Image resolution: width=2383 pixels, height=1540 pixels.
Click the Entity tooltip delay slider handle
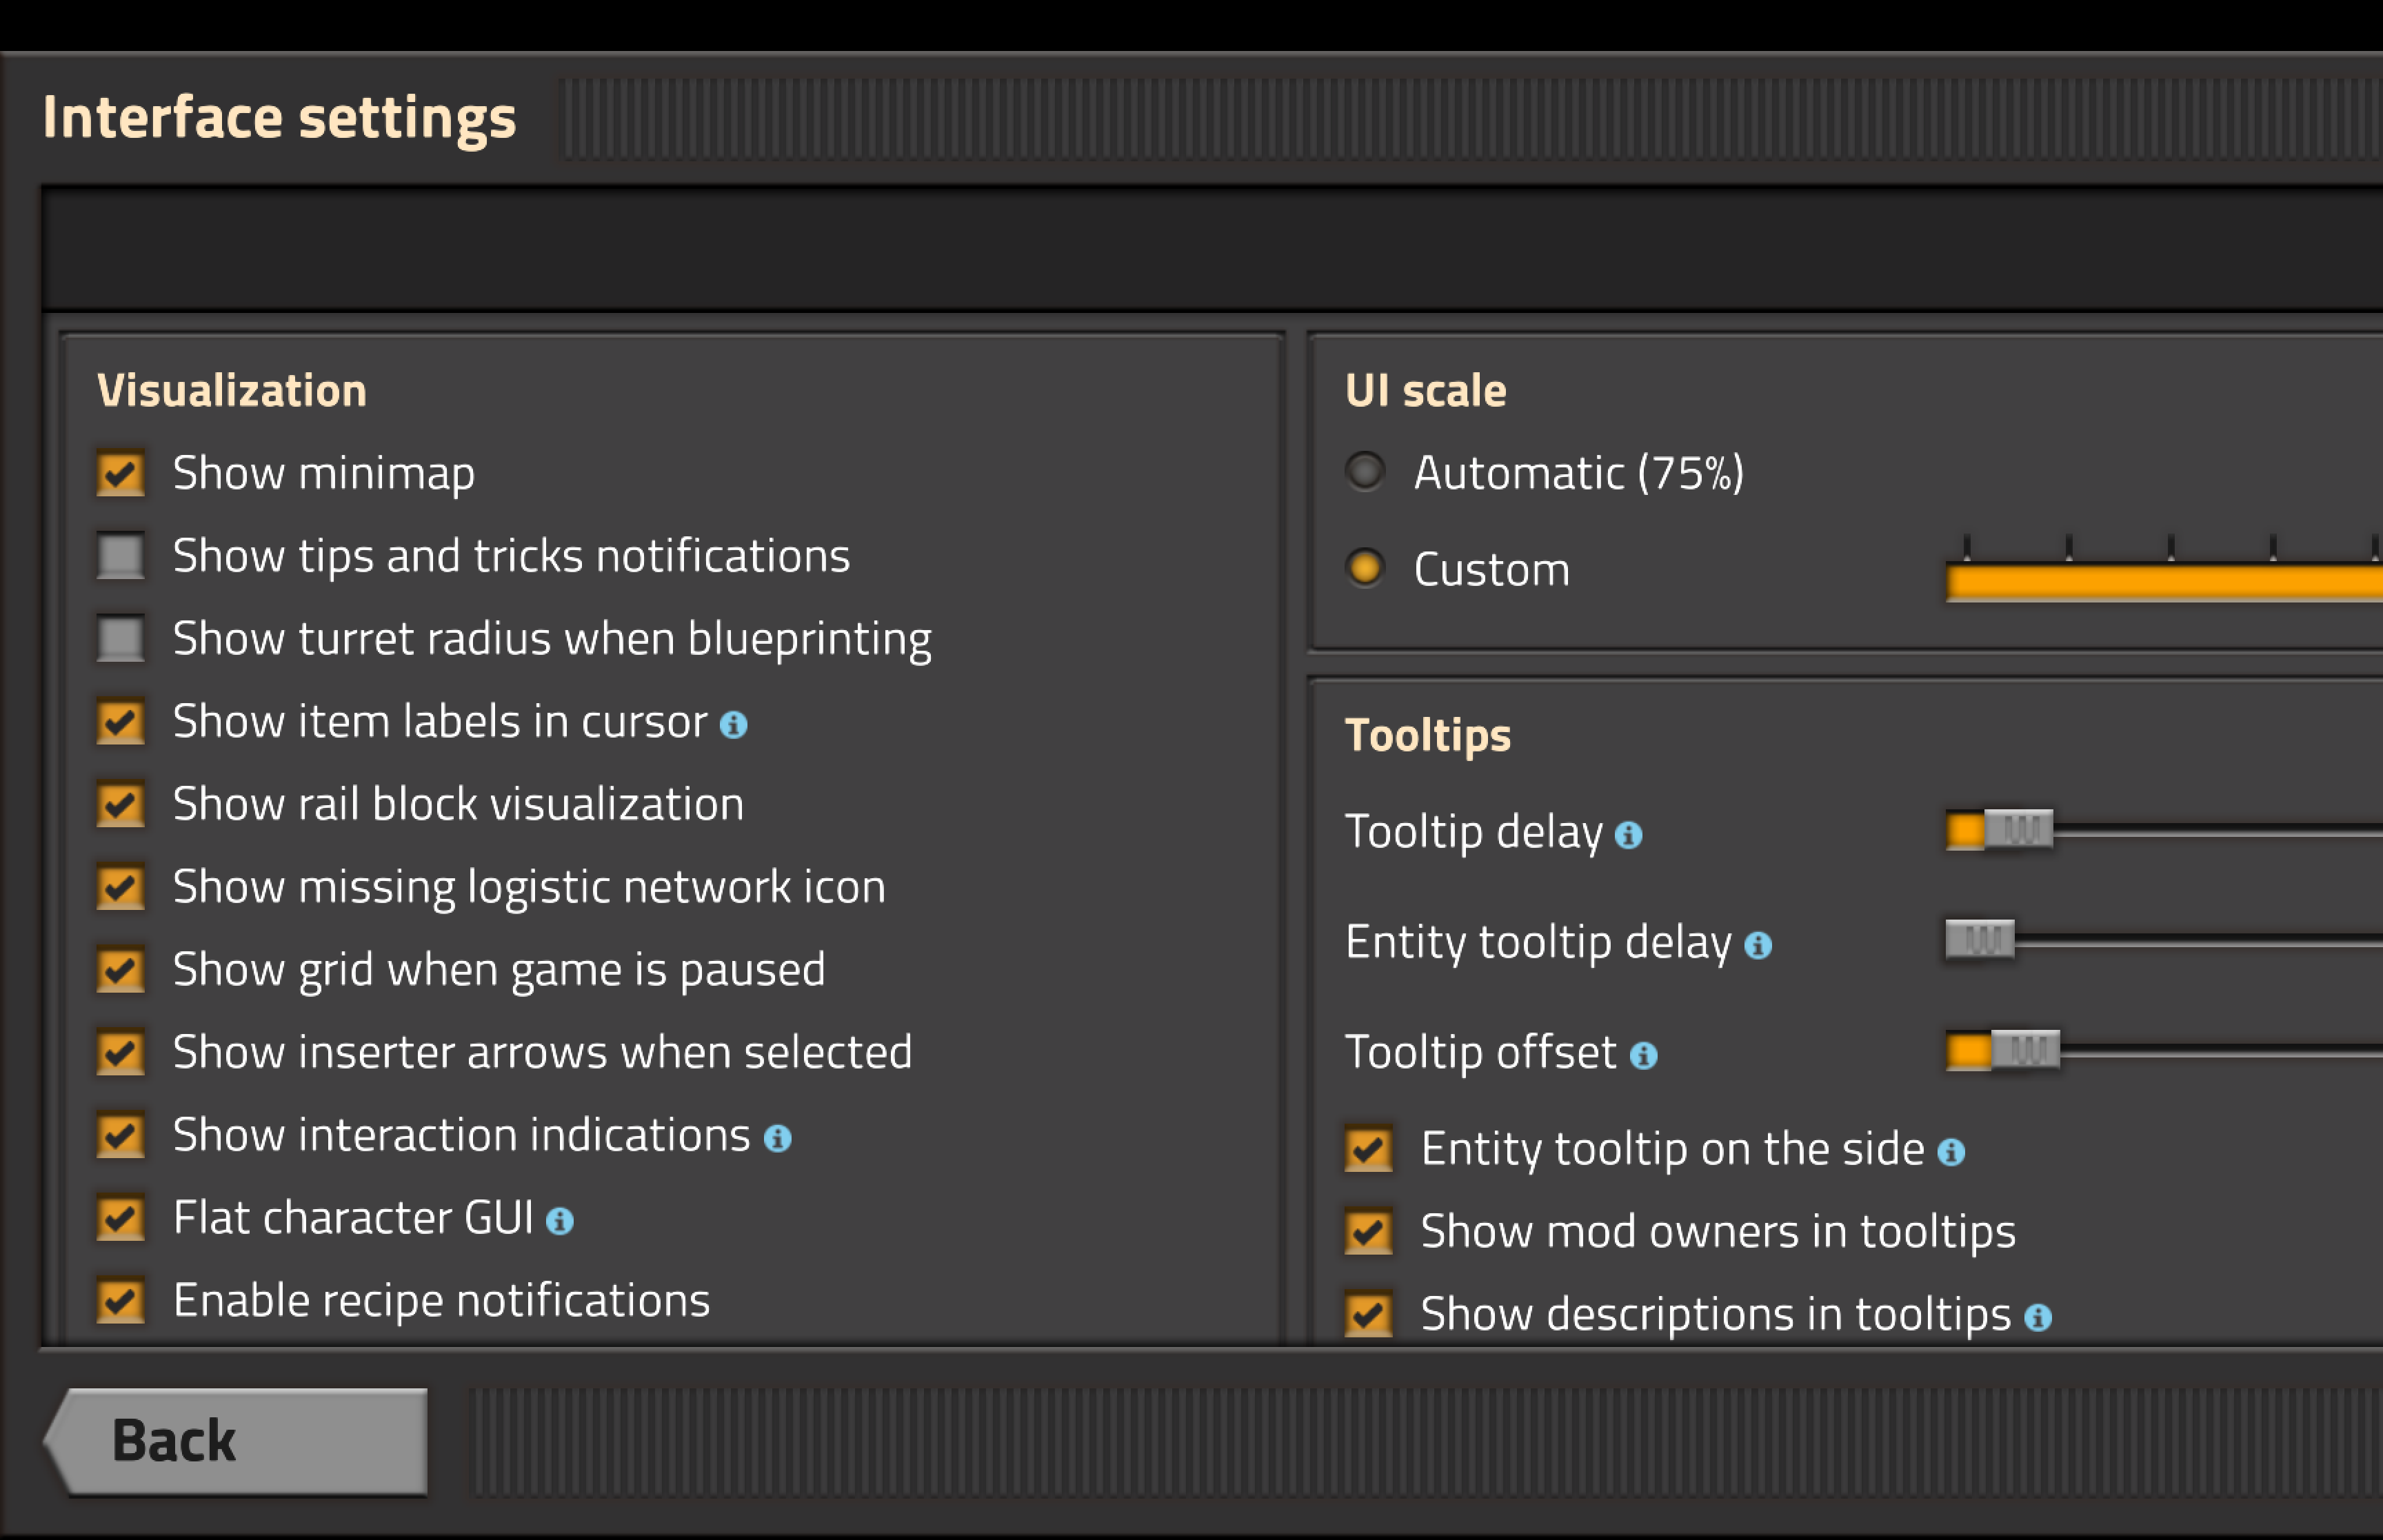coord(1979,939)
